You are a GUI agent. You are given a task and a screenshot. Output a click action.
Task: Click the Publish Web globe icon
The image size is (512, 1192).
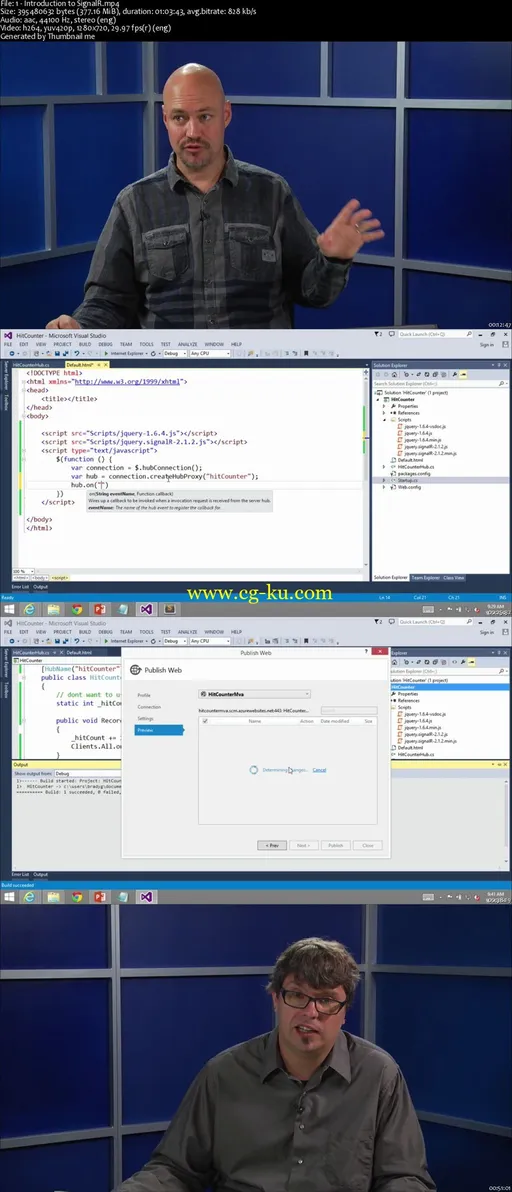[136, 670]
